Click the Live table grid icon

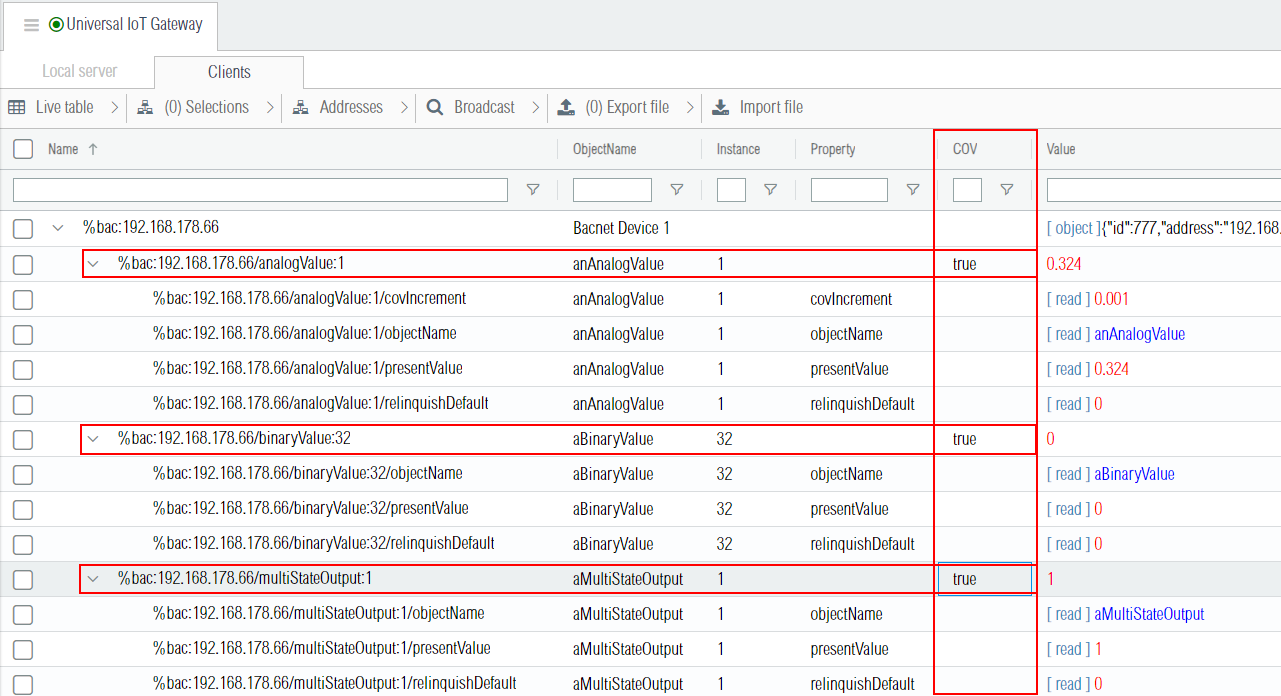click(x=17, y=107)
